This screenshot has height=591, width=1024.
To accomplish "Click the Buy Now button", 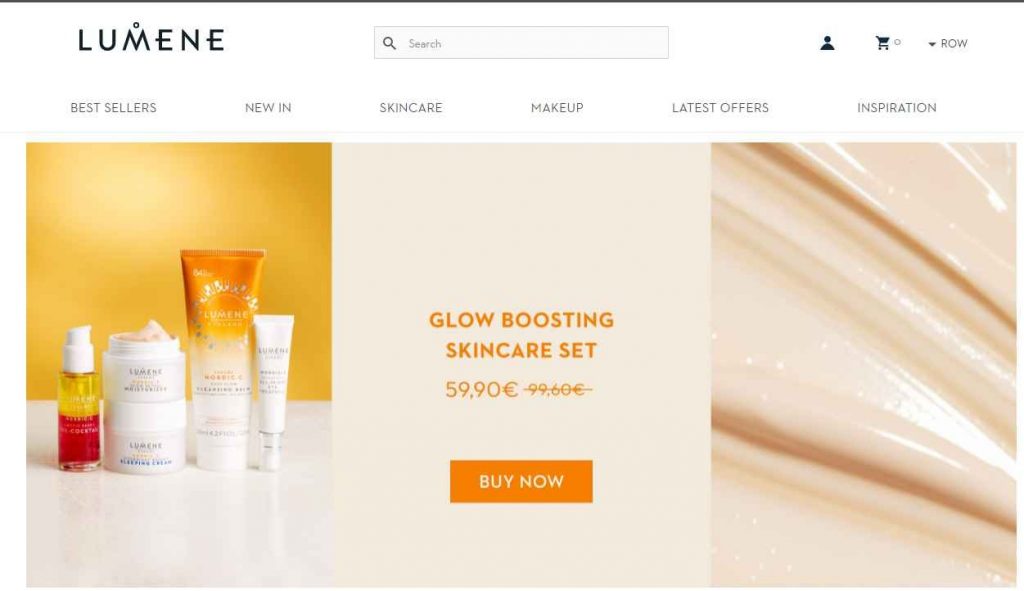I will point(521,481).
